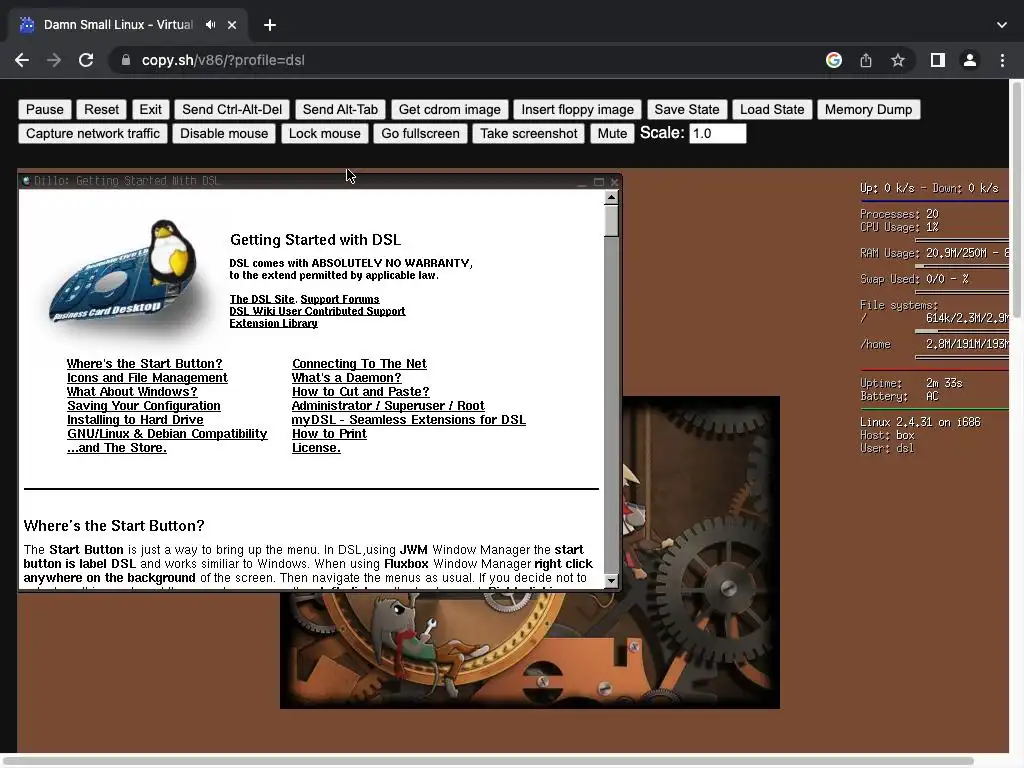Click the Scale input field
This screenshot has height=768, width=1024.
pyautogui.click(x=717, y=133)
